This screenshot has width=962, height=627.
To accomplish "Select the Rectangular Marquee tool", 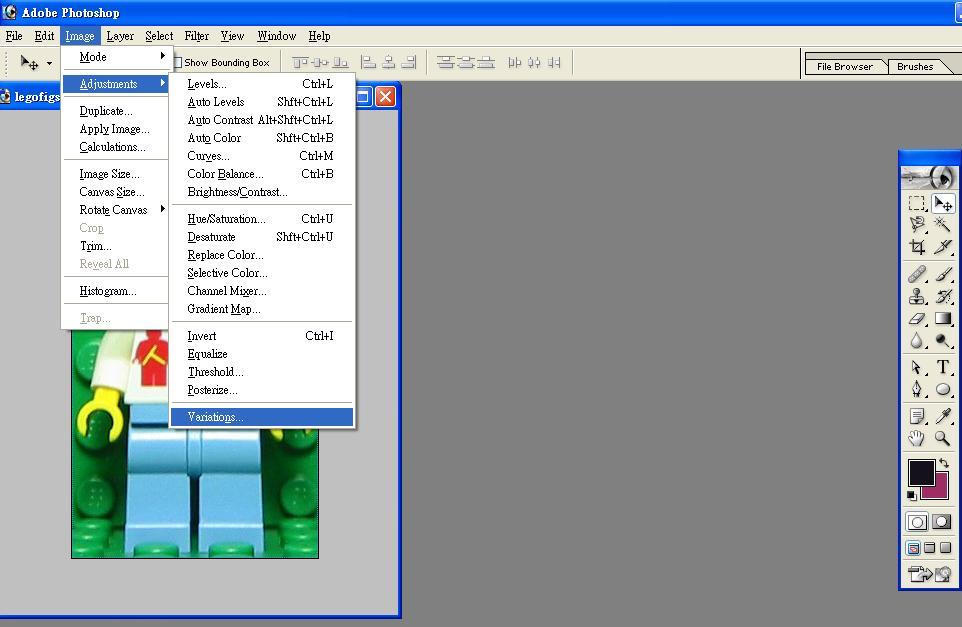I will [x=917, y=203].
